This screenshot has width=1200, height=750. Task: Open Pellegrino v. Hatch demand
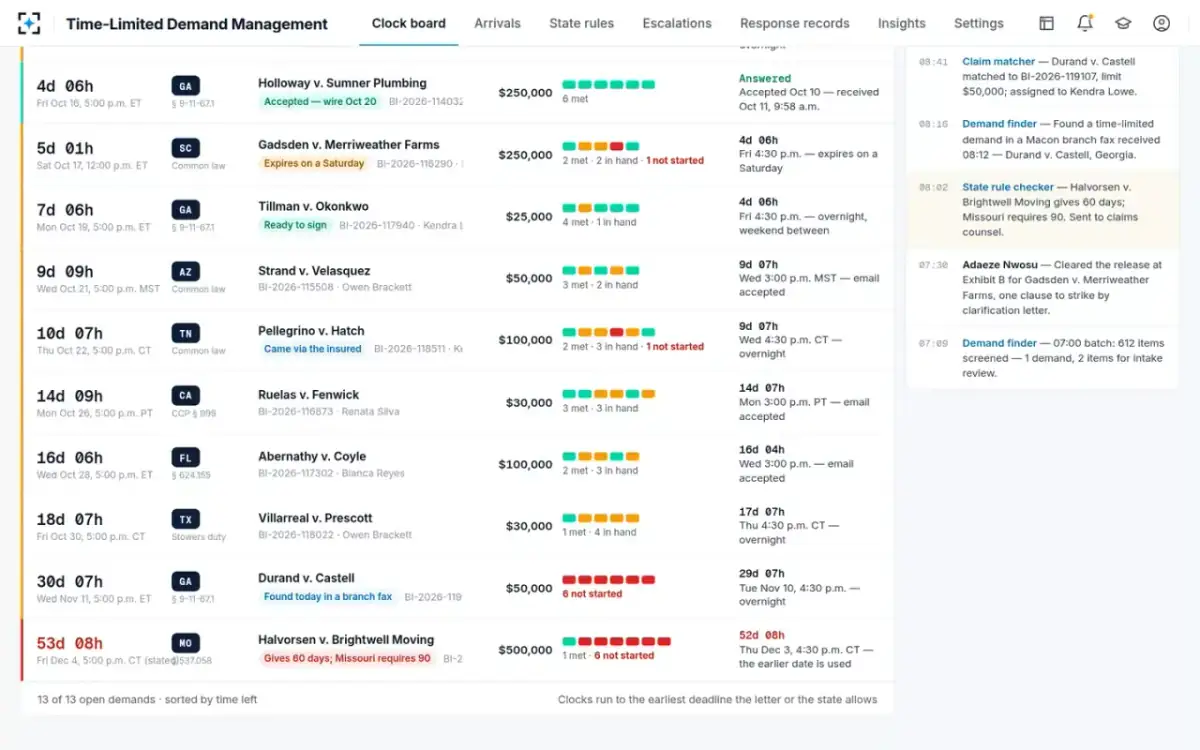coord(311,331)
